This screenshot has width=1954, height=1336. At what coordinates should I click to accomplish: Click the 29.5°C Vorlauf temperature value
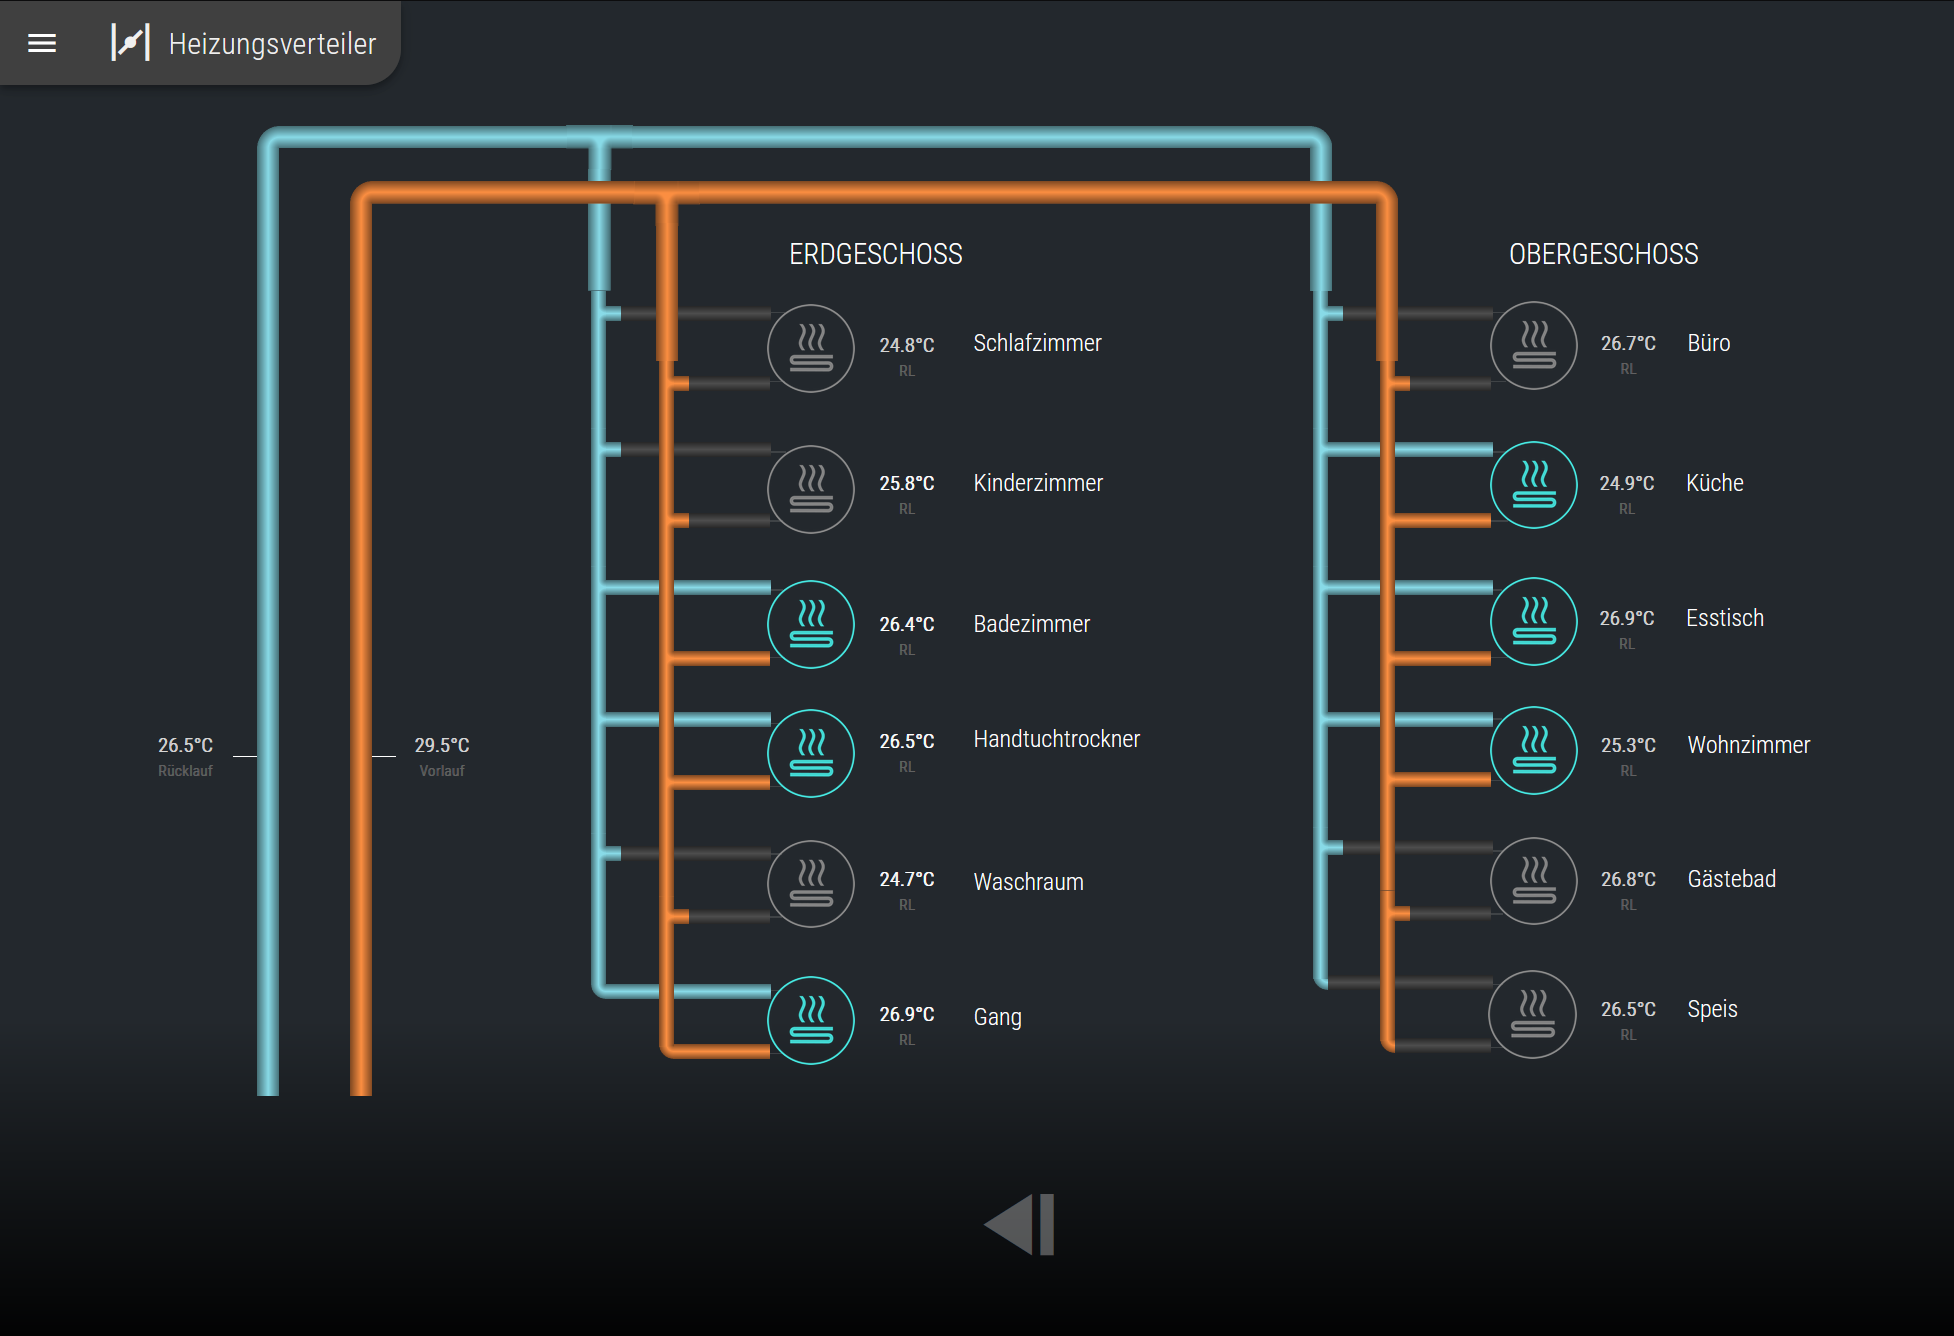pos(442,745)
